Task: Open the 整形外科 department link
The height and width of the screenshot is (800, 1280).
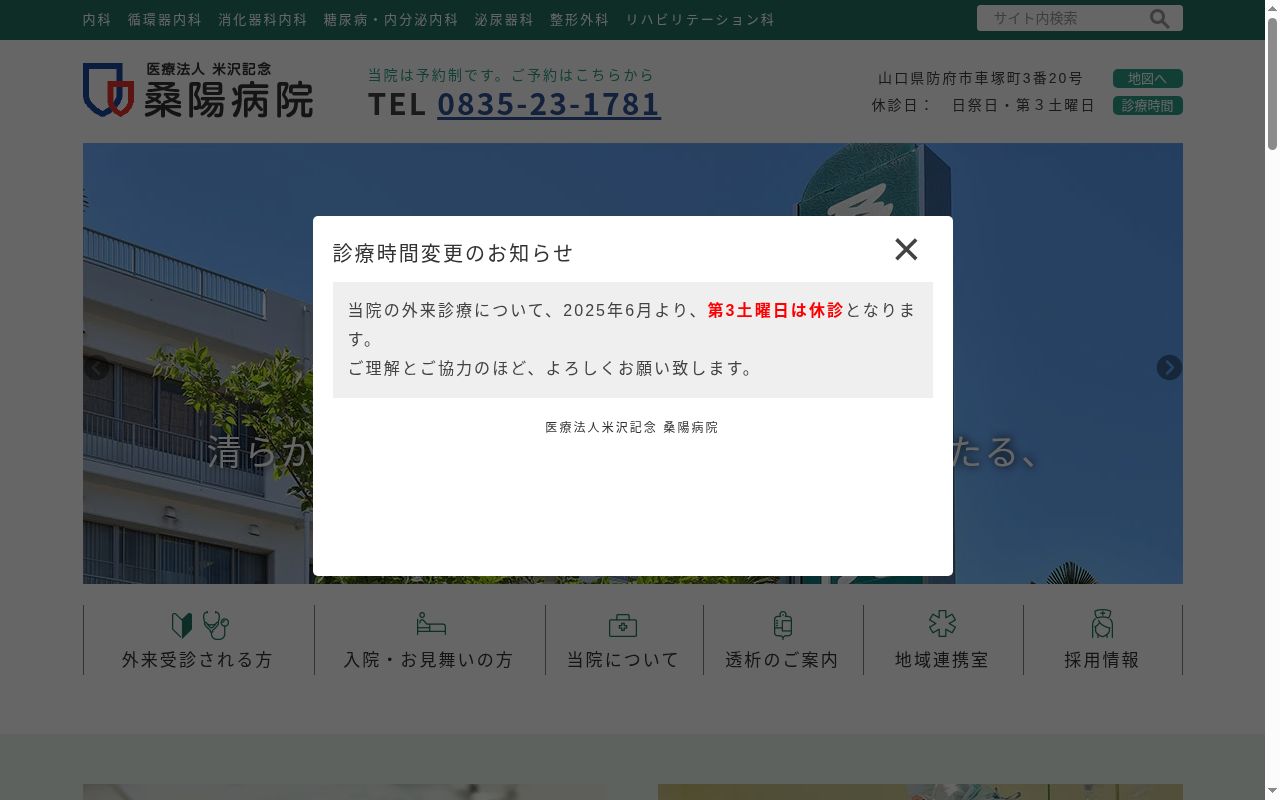Action: click(x=579, y=19)
